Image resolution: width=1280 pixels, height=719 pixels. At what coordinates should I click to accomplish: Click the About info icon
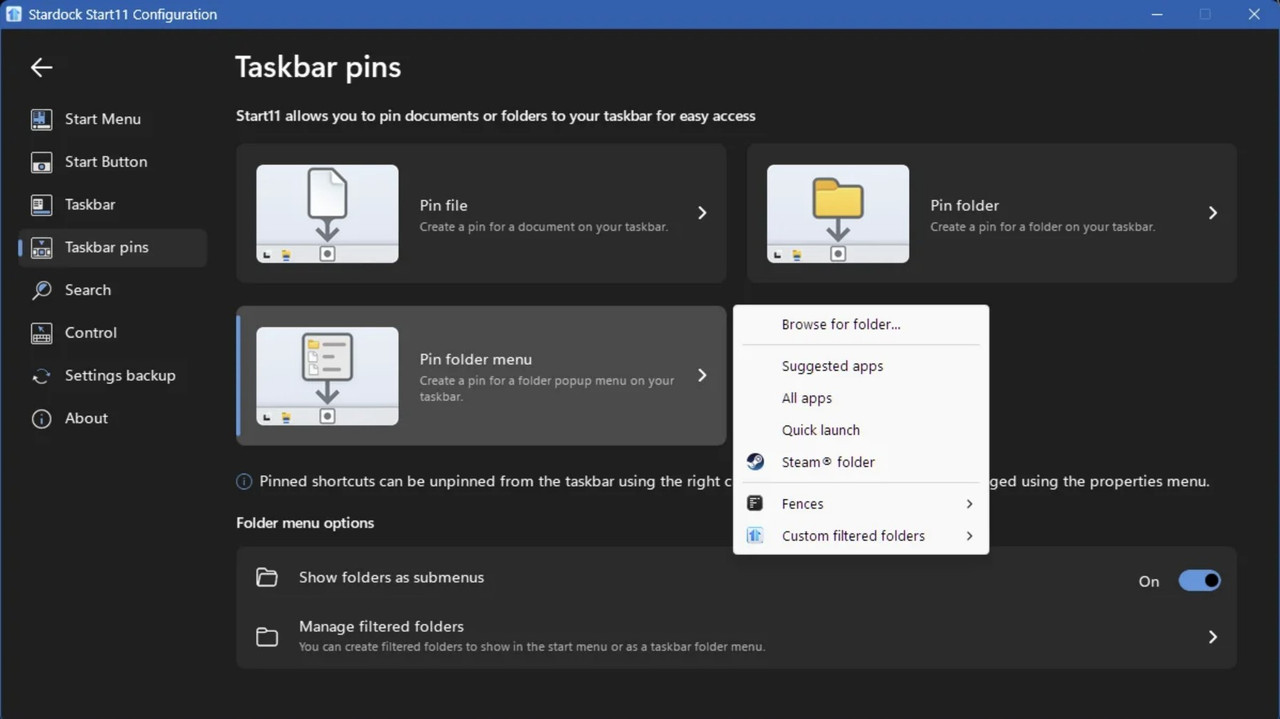click(41, 419)
